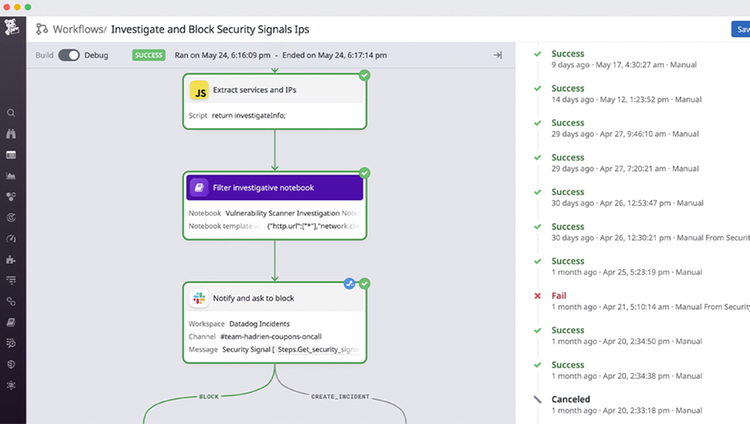Viewport: 750px width, 424px height.
Task: Open the bug icon at sidebar bottom
Action: click(11, 385)
